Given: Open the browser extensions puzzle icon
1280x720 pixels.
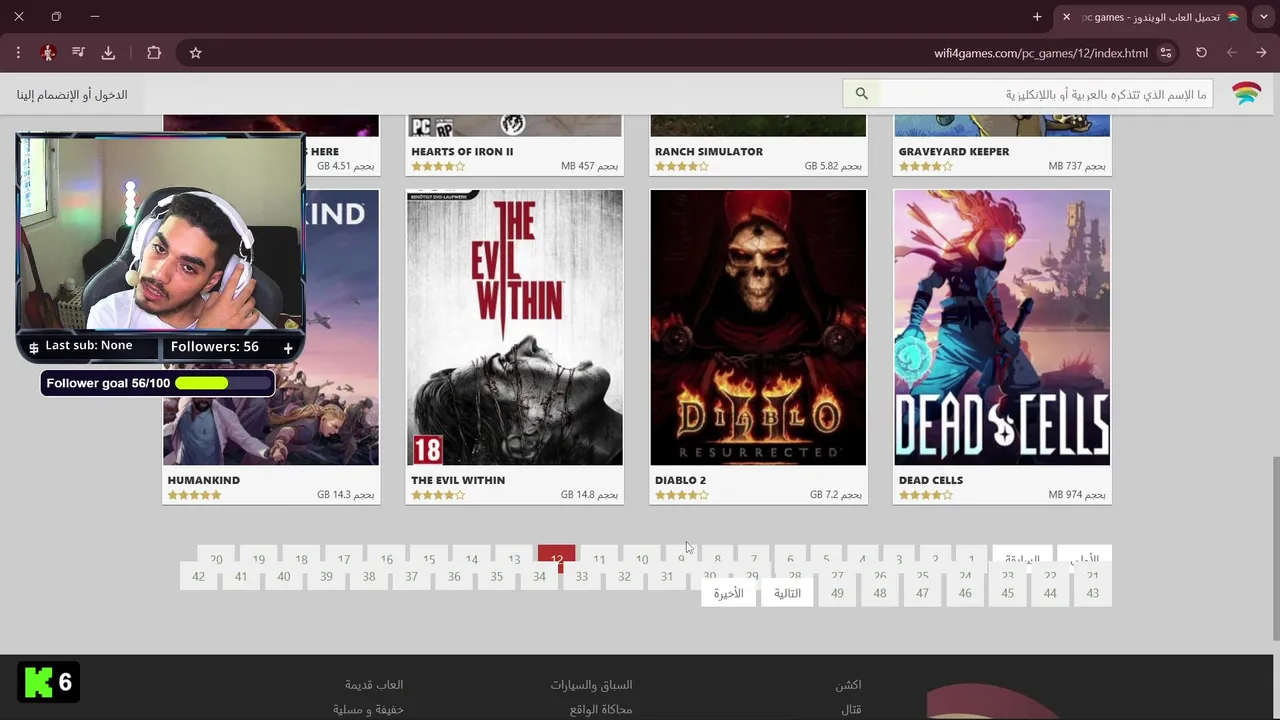Looking at the screenshot, I should (x=154, y=53).
